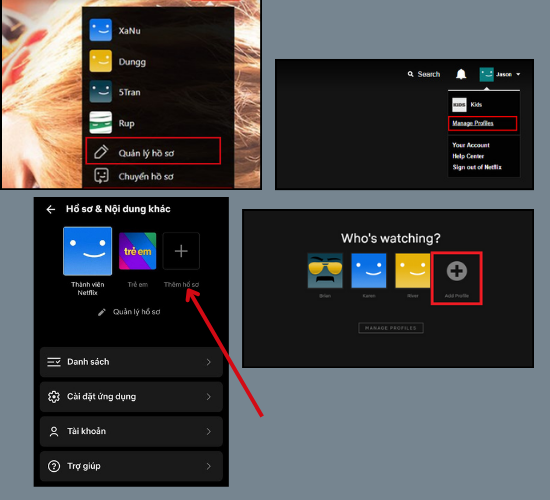This screenshot has height=500, width=550.
Task: Click the Search label text
Action: [429, 74]
